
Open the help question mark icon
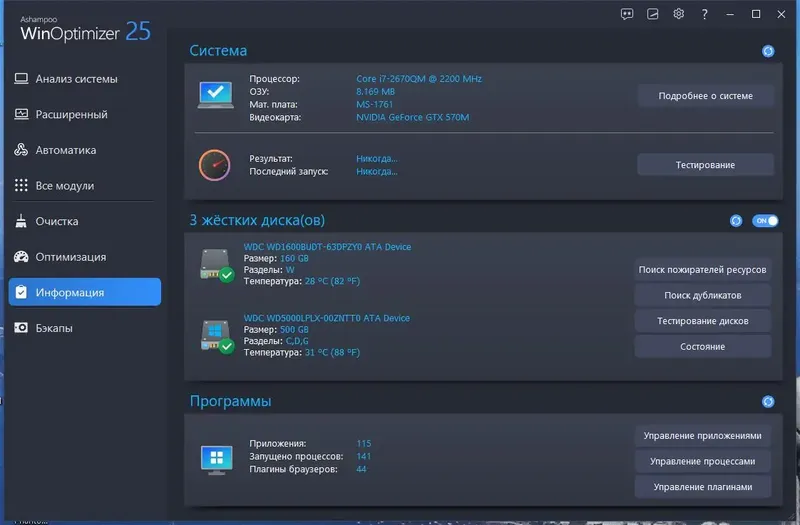click(704, 14)
